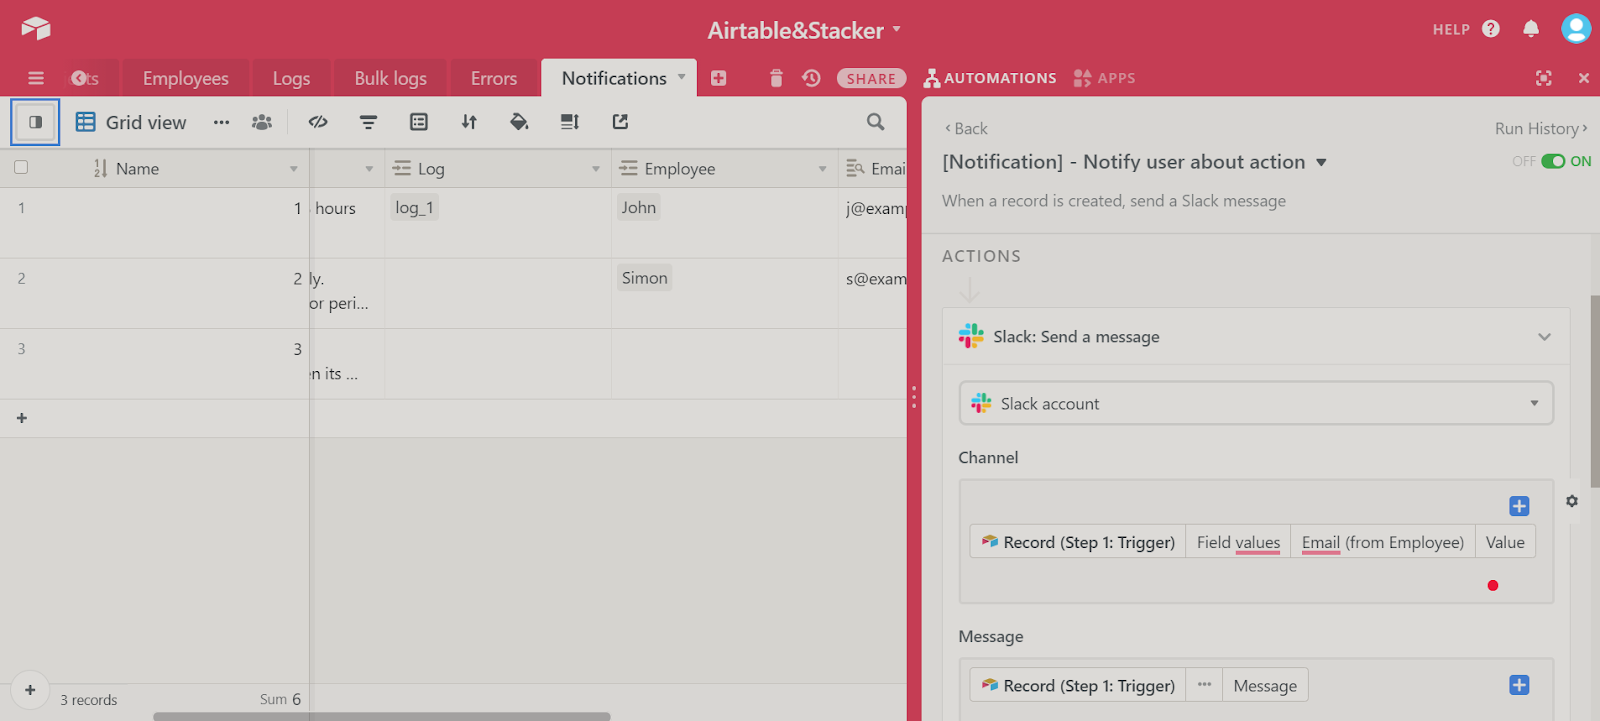Switch to the Logs tab
This screenshot has height=721, width=1600.
tap(291, 78)
